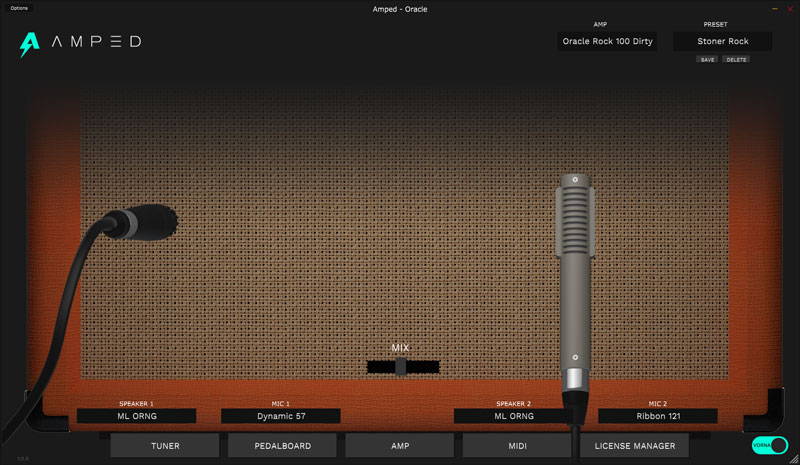This screenshot has width=800, height=465.
Task: Open the SPEAKER 1 dropdown showing ML ORNG
Action: coord(137,416)
